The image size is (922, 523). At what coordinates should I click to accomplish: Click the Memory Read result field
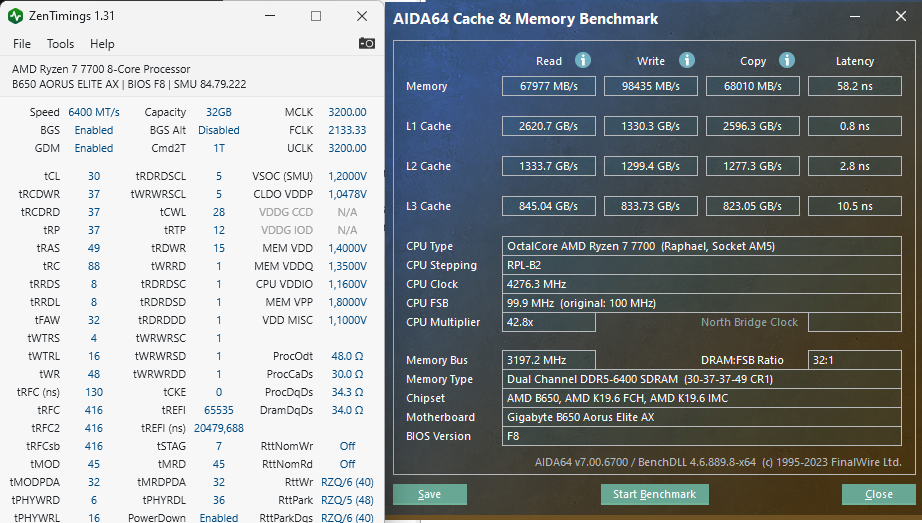coord(549,86)
